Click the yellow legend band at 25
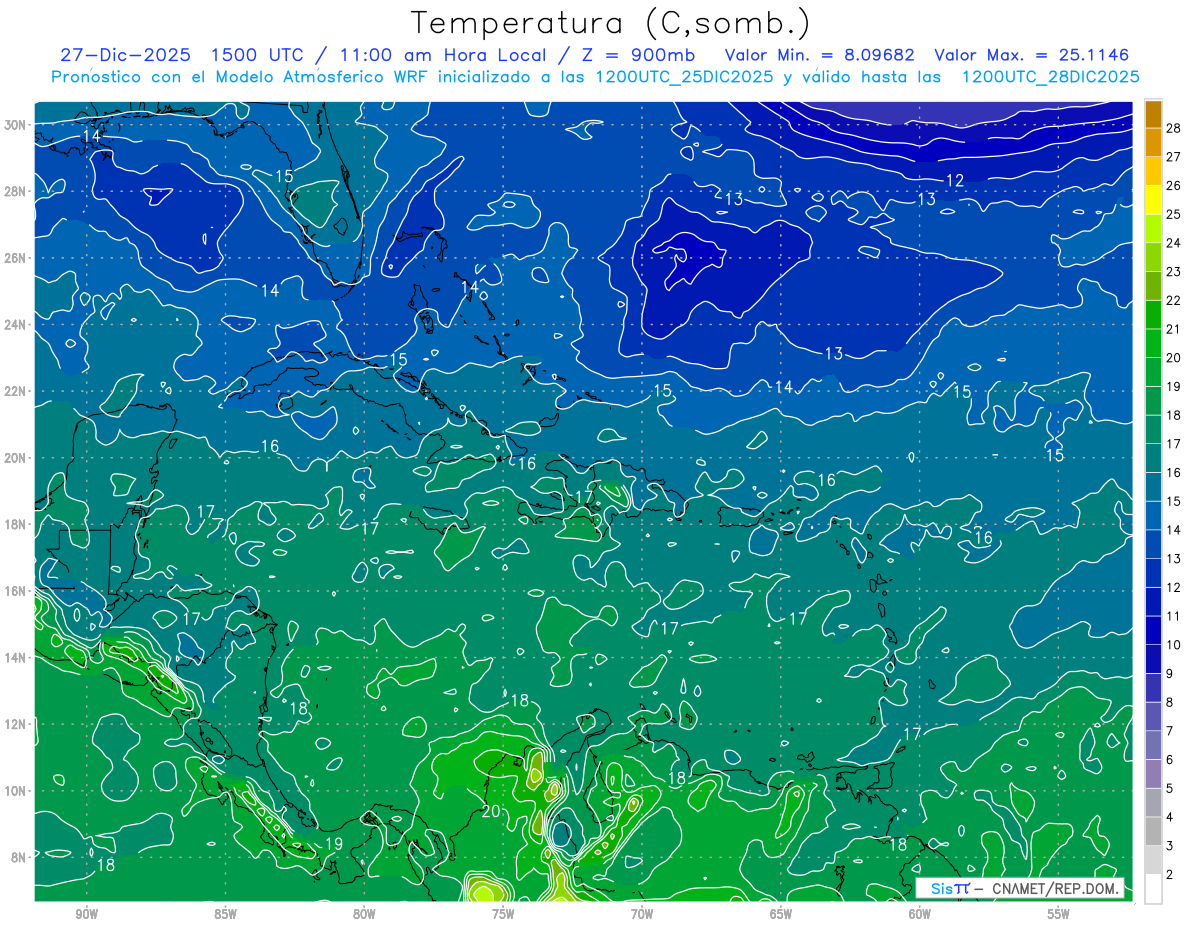Image resolution: width=1200 pixels, height=927 pixels. (x=1153, y=200)
